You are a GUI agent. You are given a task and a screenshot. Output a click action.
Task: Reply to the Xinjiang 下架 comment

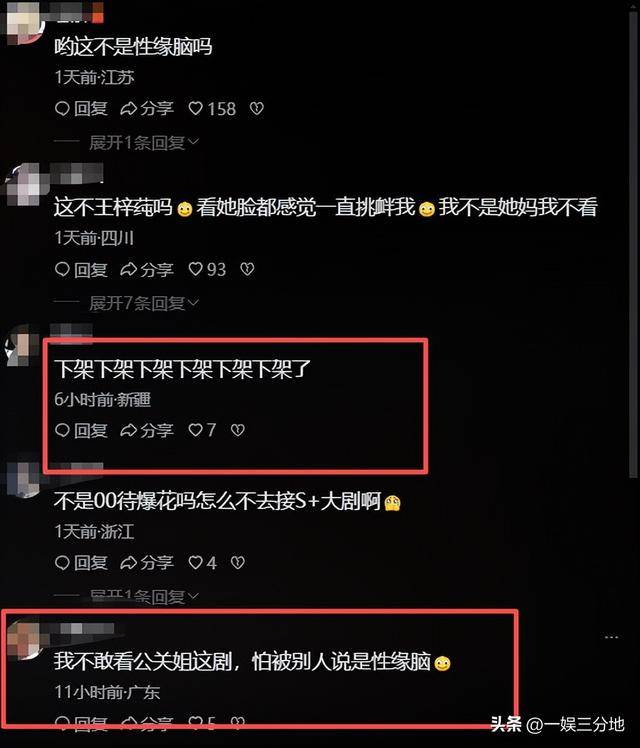(81, 431)
